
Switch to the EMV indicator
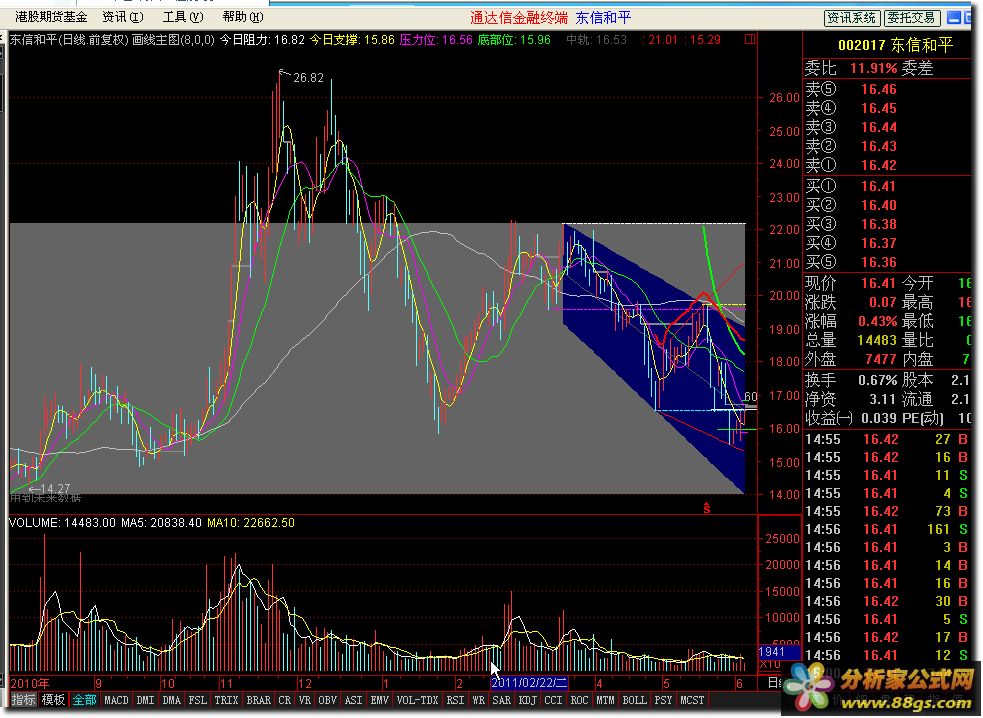point(379,700)
